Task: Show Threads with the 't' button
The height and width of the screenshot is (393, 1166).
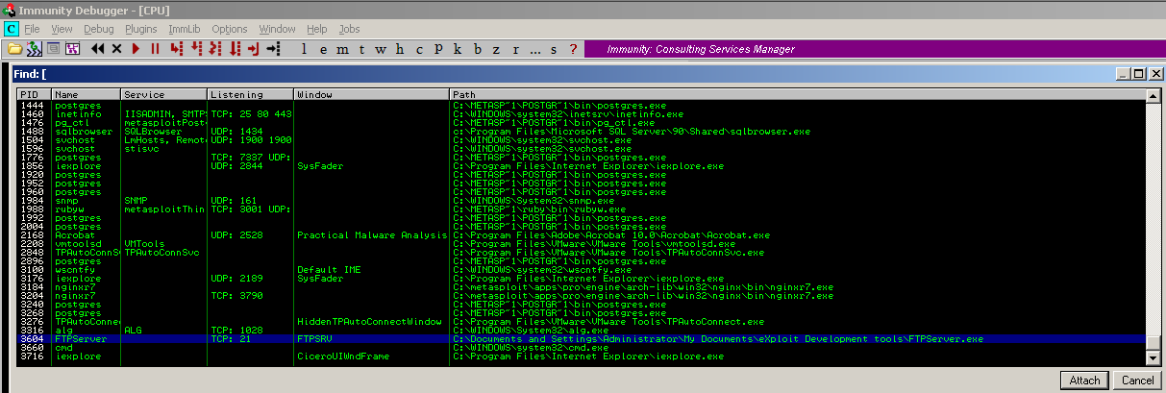Action: [x=361, y=49]
